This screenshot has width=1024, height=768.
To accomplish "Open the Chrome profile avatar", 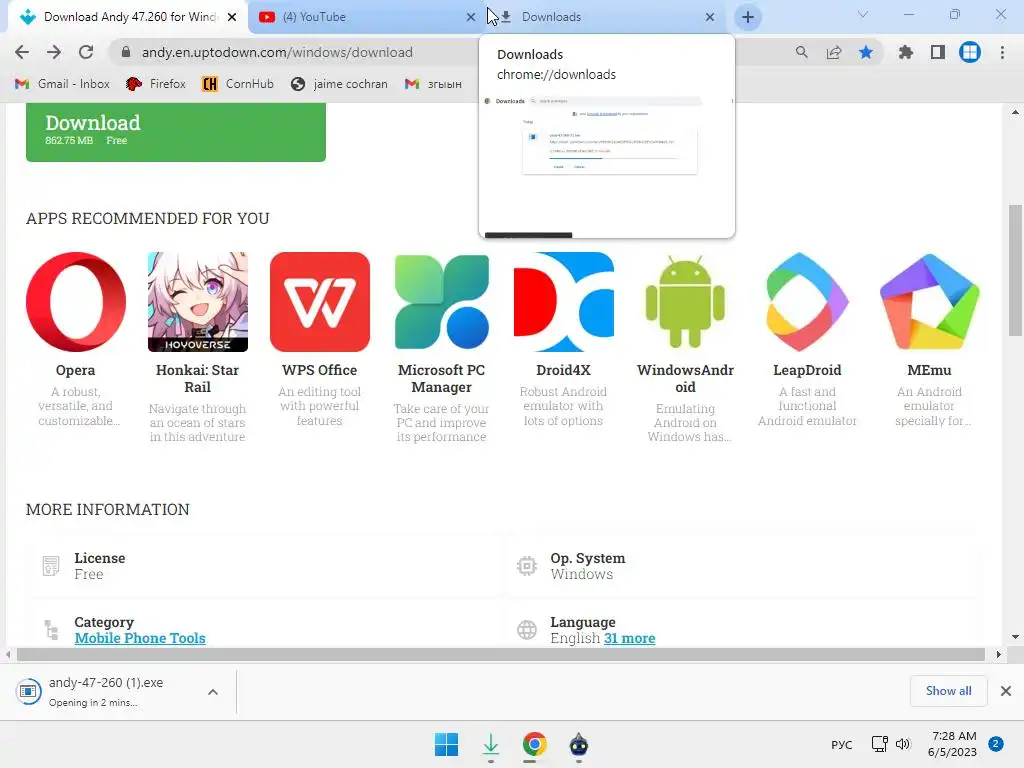I will pos(970,52).
